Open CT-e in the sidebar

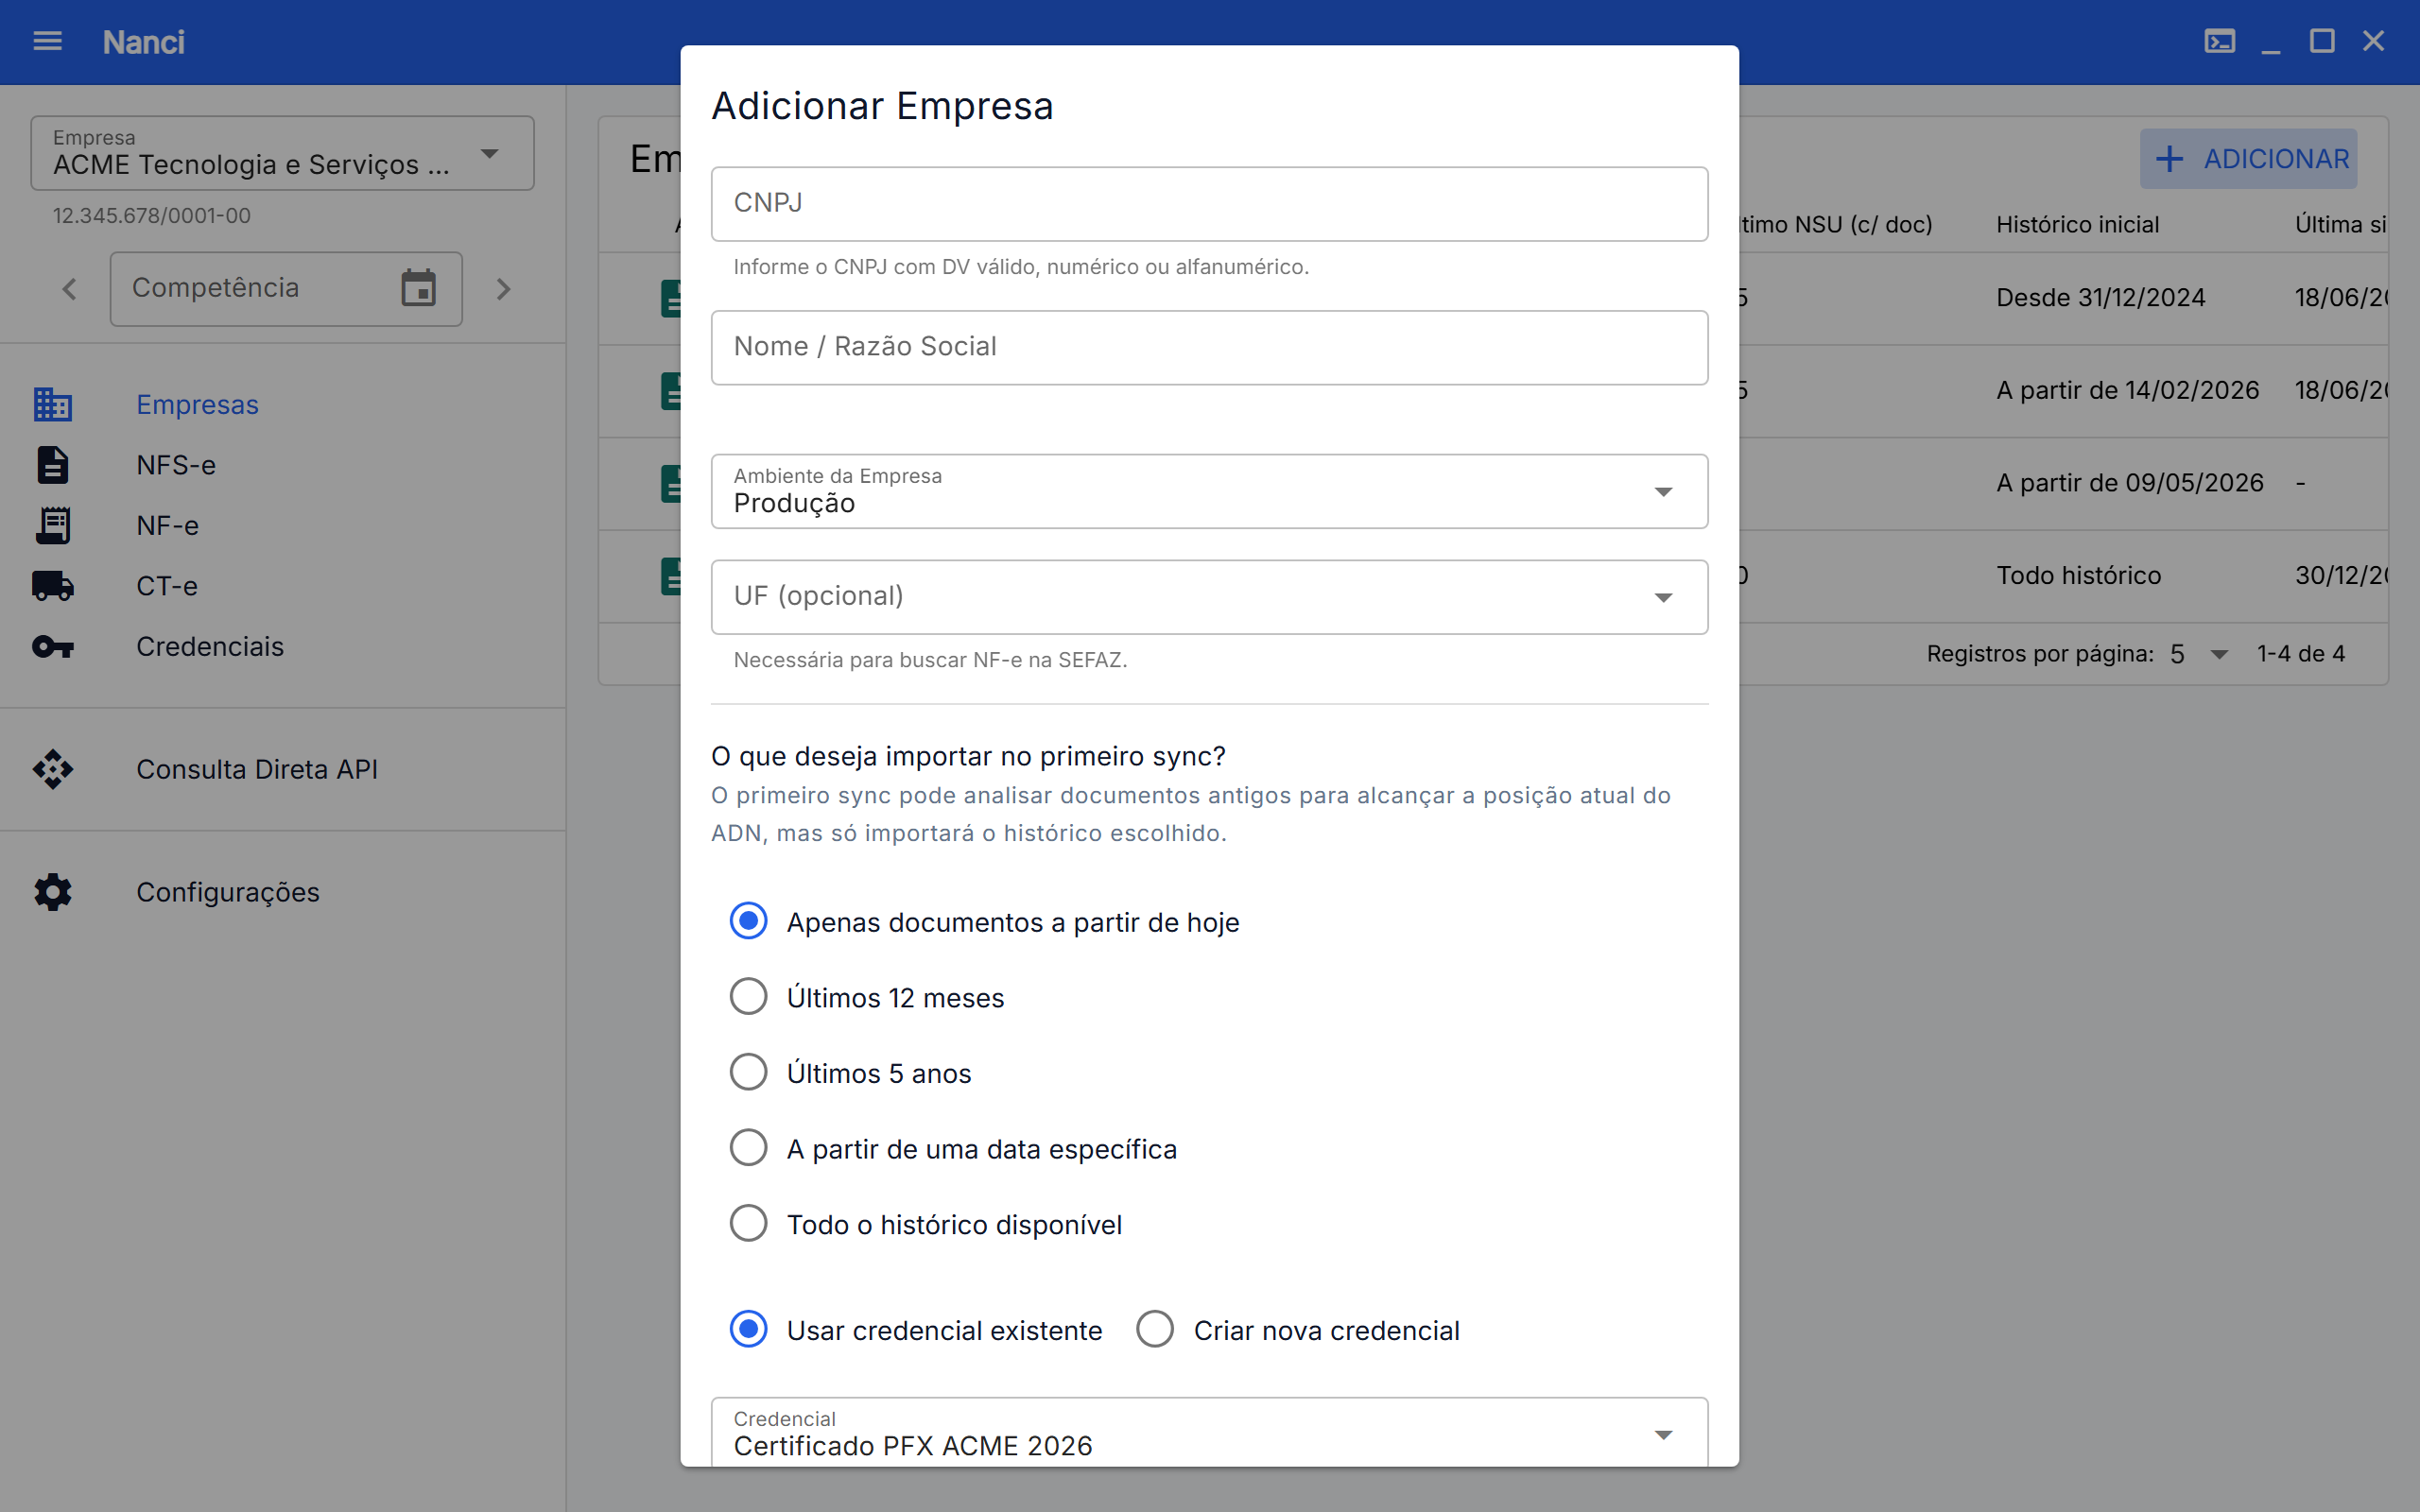(282, 586)
